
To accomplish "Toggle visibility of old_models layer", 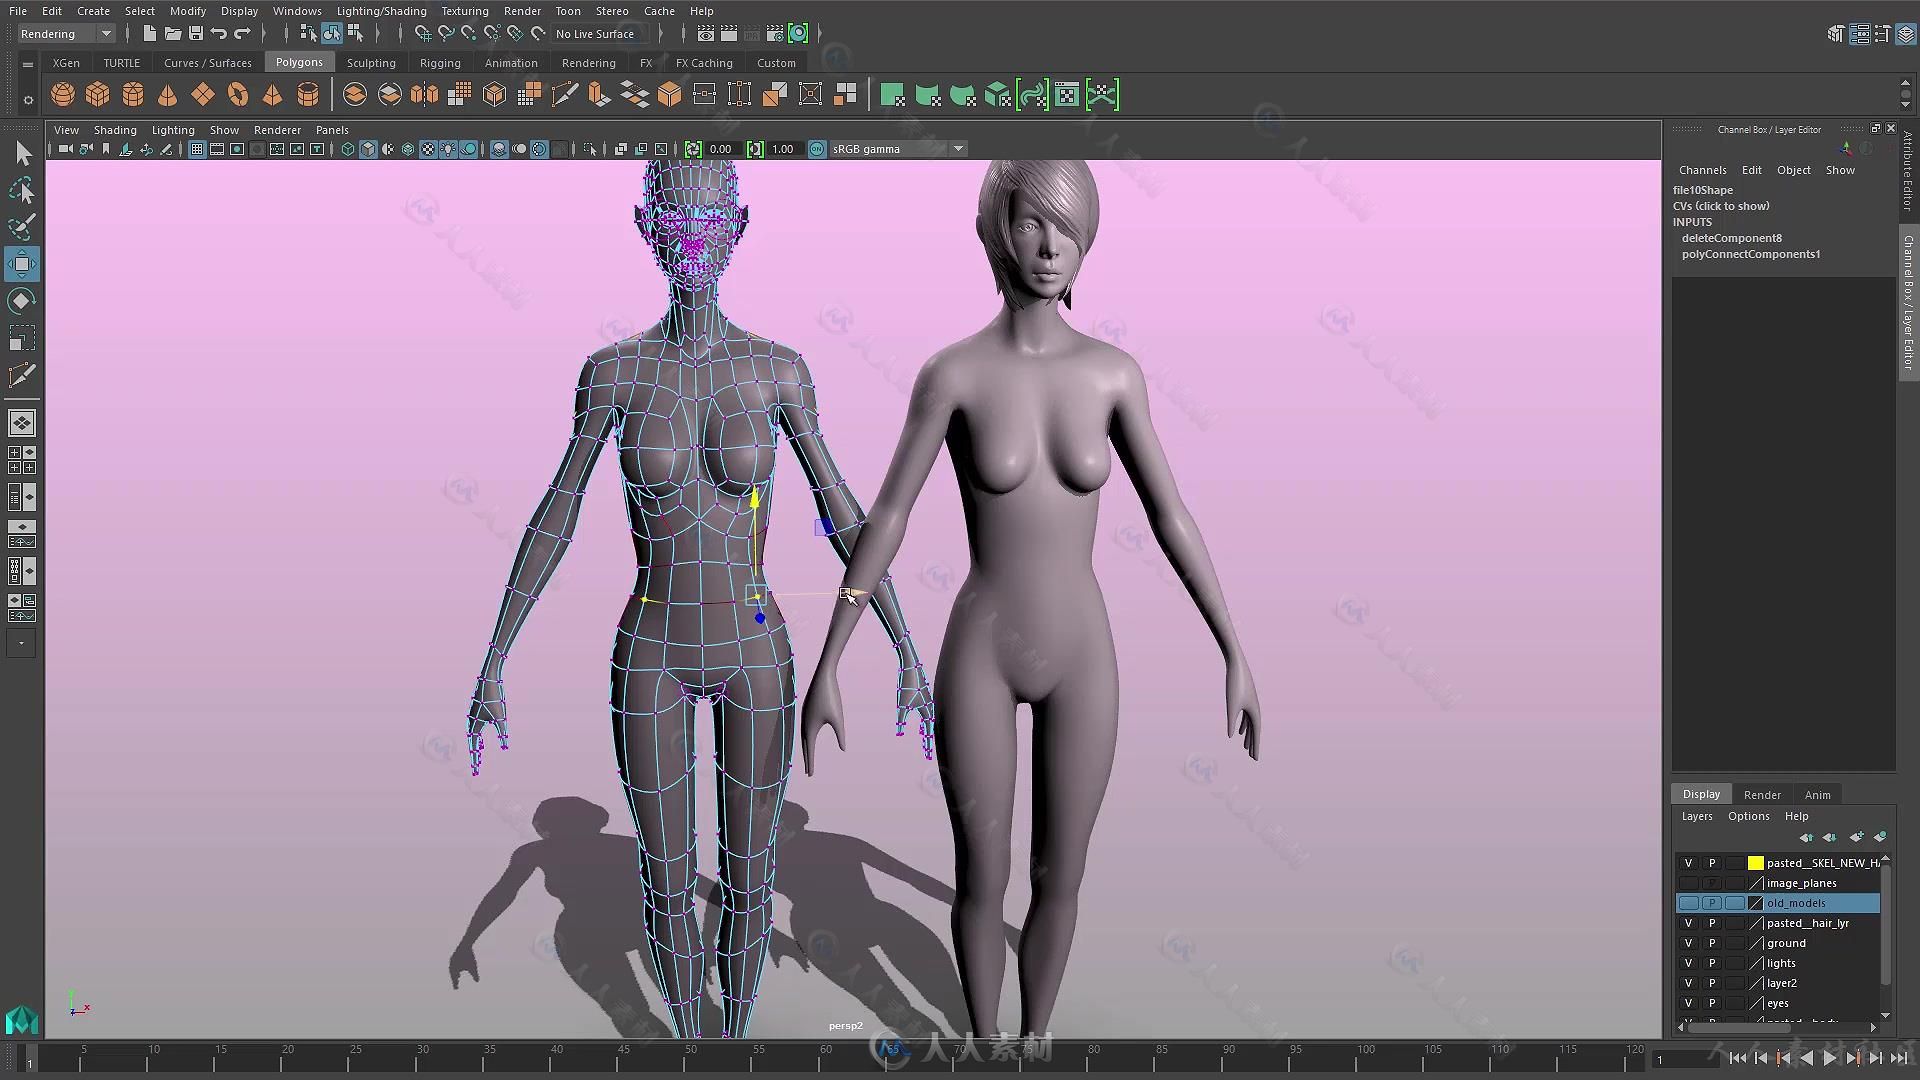I will pos(1689,903).
